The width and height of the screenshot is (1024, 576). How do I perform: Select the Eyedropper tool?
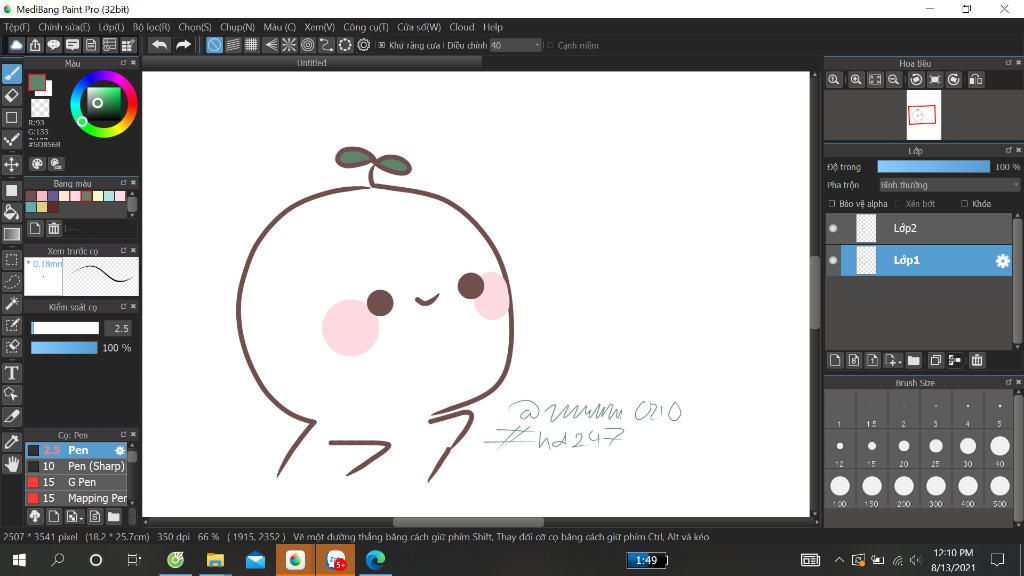[12, 442]
